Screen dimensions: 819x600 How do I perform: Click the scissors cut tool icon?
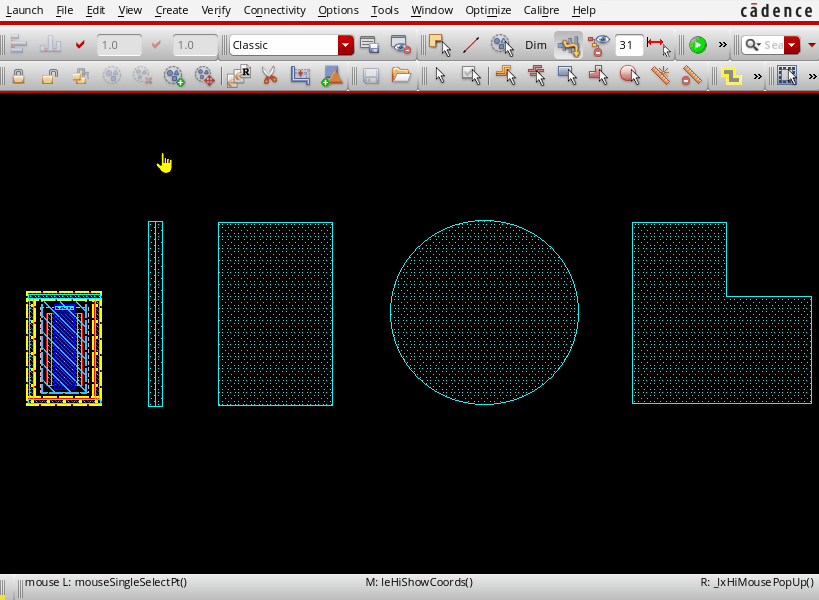(269, 75)
